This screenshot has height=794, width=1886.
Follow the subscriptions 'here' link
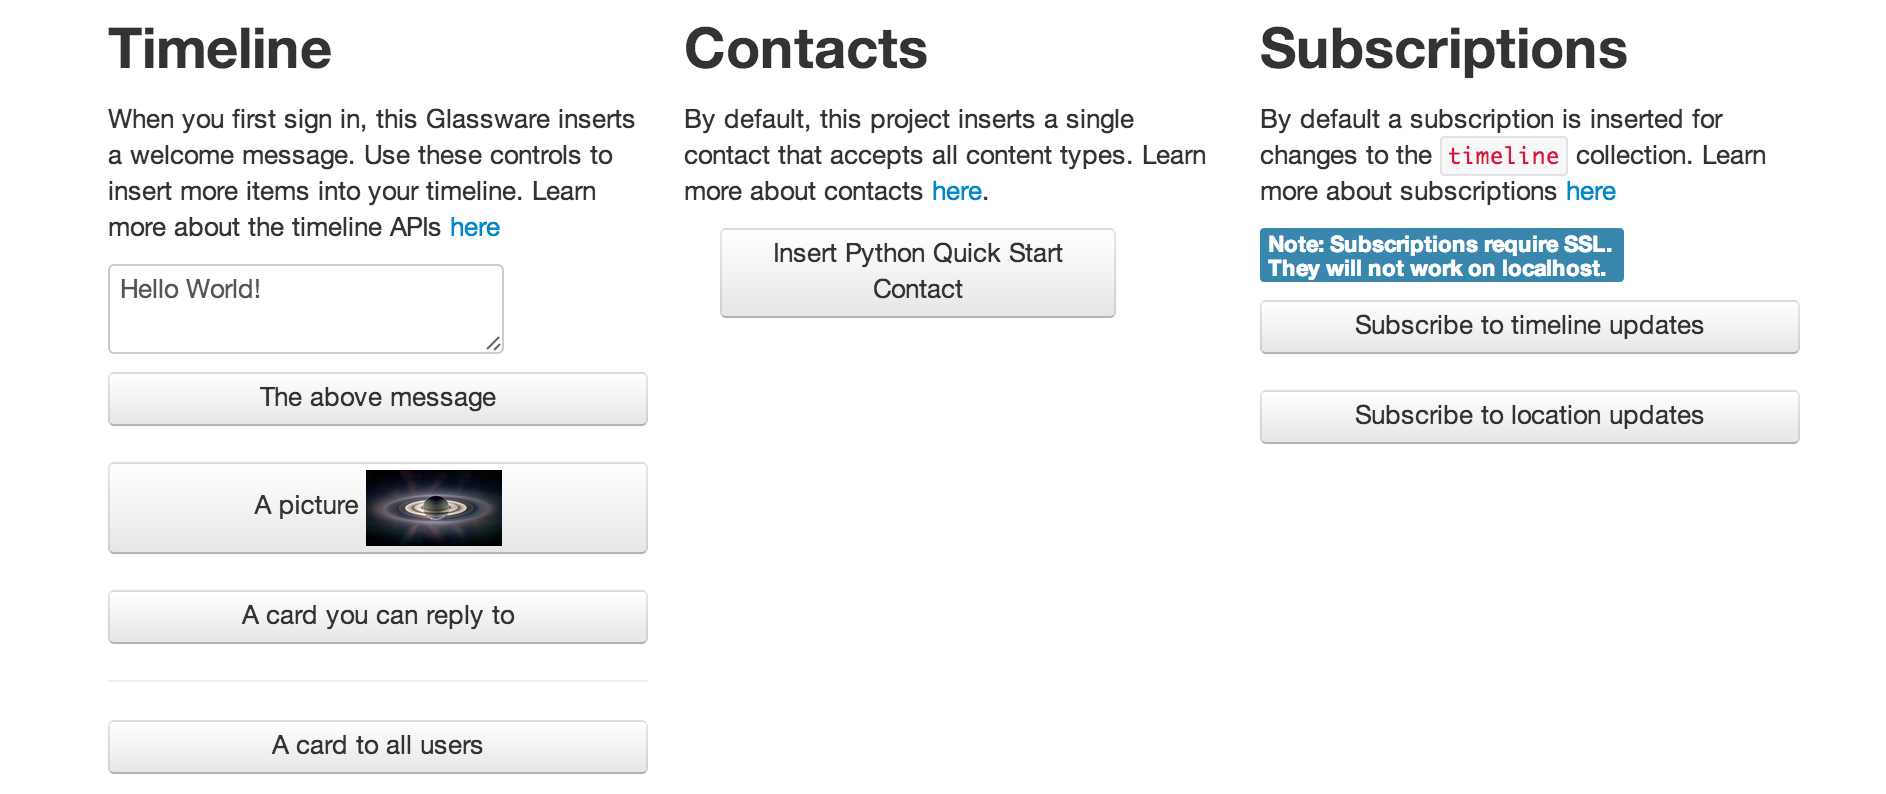1591,191
